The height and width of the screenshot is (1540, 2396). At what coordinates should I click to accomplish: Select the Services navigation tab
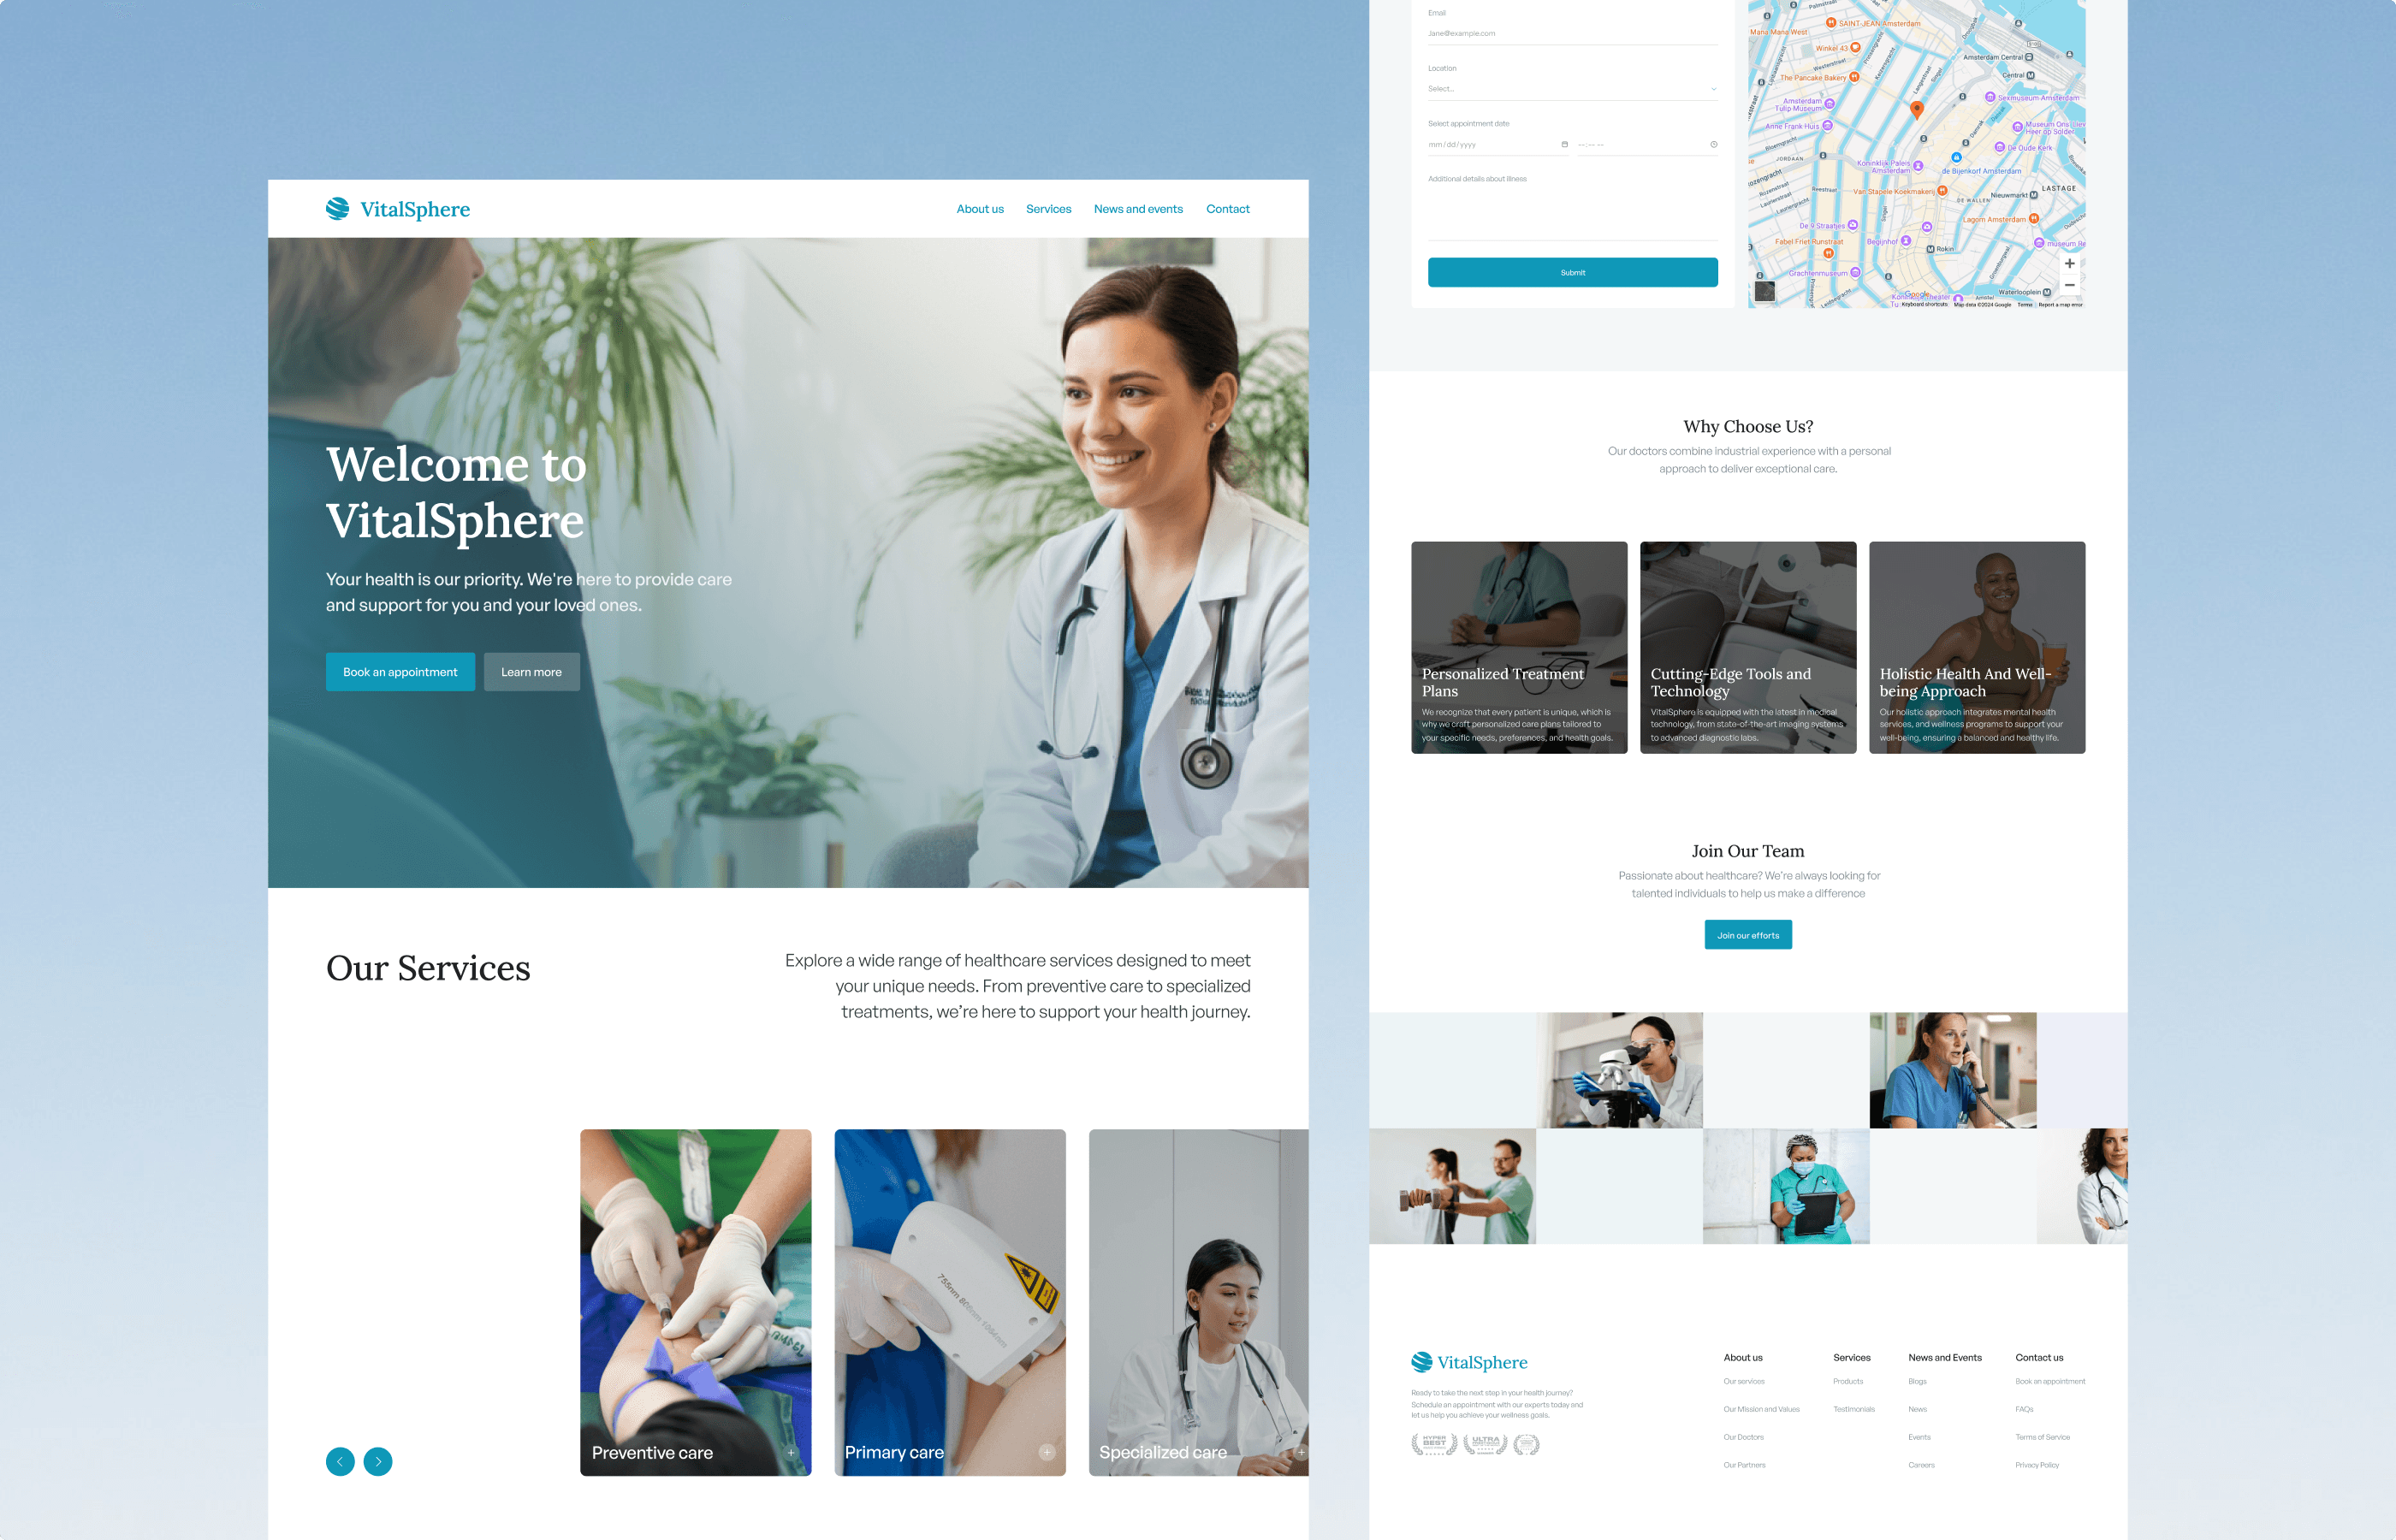tap(1050, 210)
